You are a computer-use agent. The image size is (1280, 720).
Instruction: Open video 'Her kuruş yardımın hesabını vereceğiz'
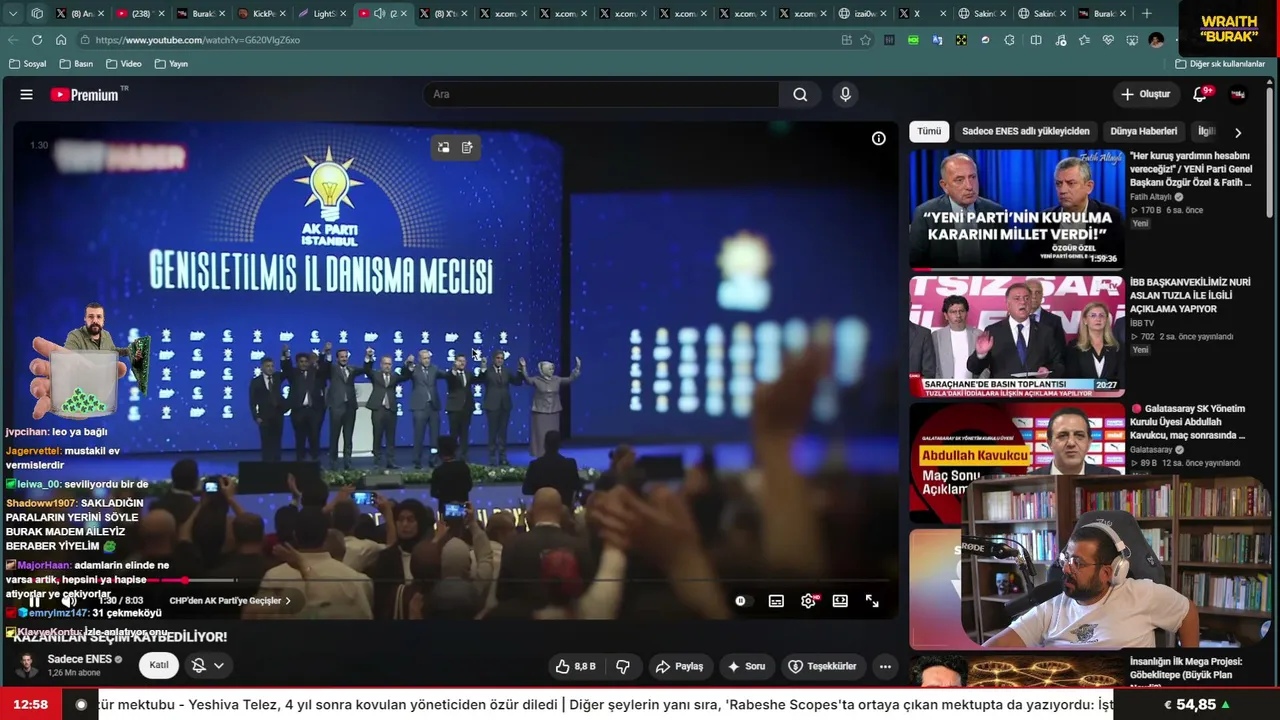(1190, 169)
